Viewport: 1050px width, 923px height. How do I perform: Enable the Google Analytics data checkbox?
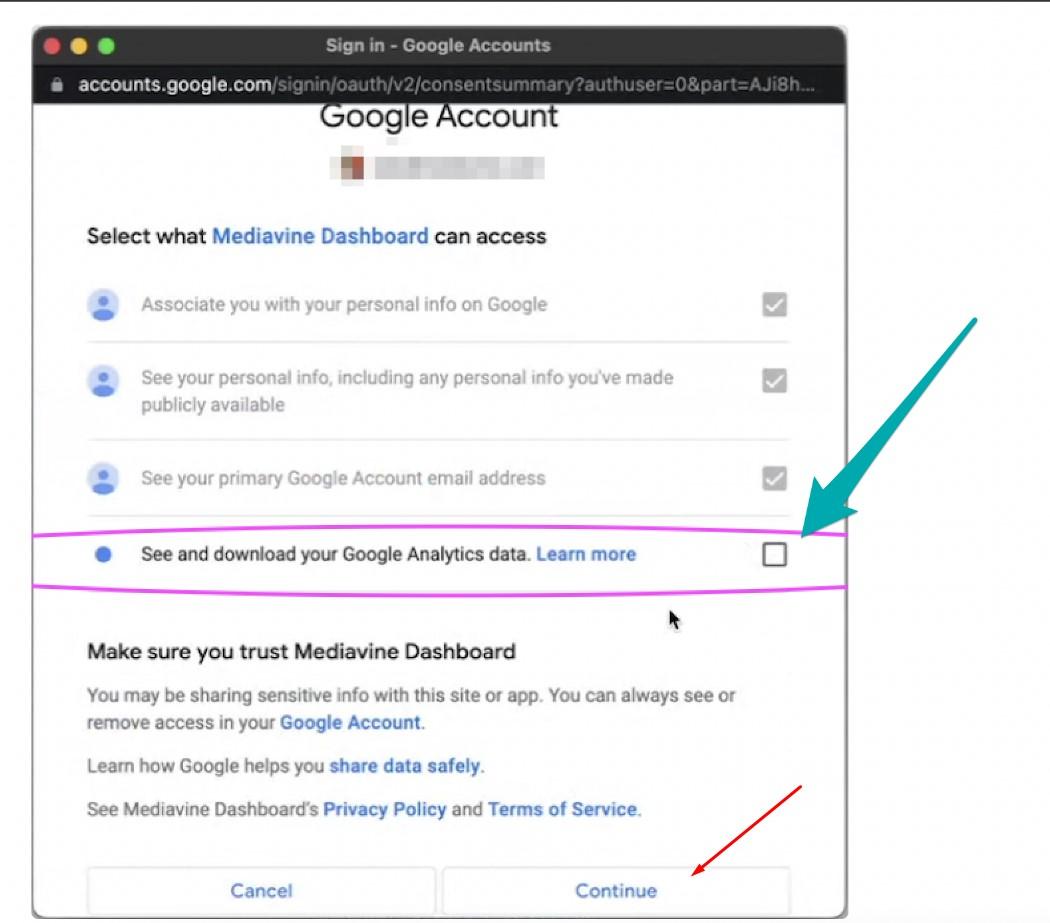click(x=774, y=554)
